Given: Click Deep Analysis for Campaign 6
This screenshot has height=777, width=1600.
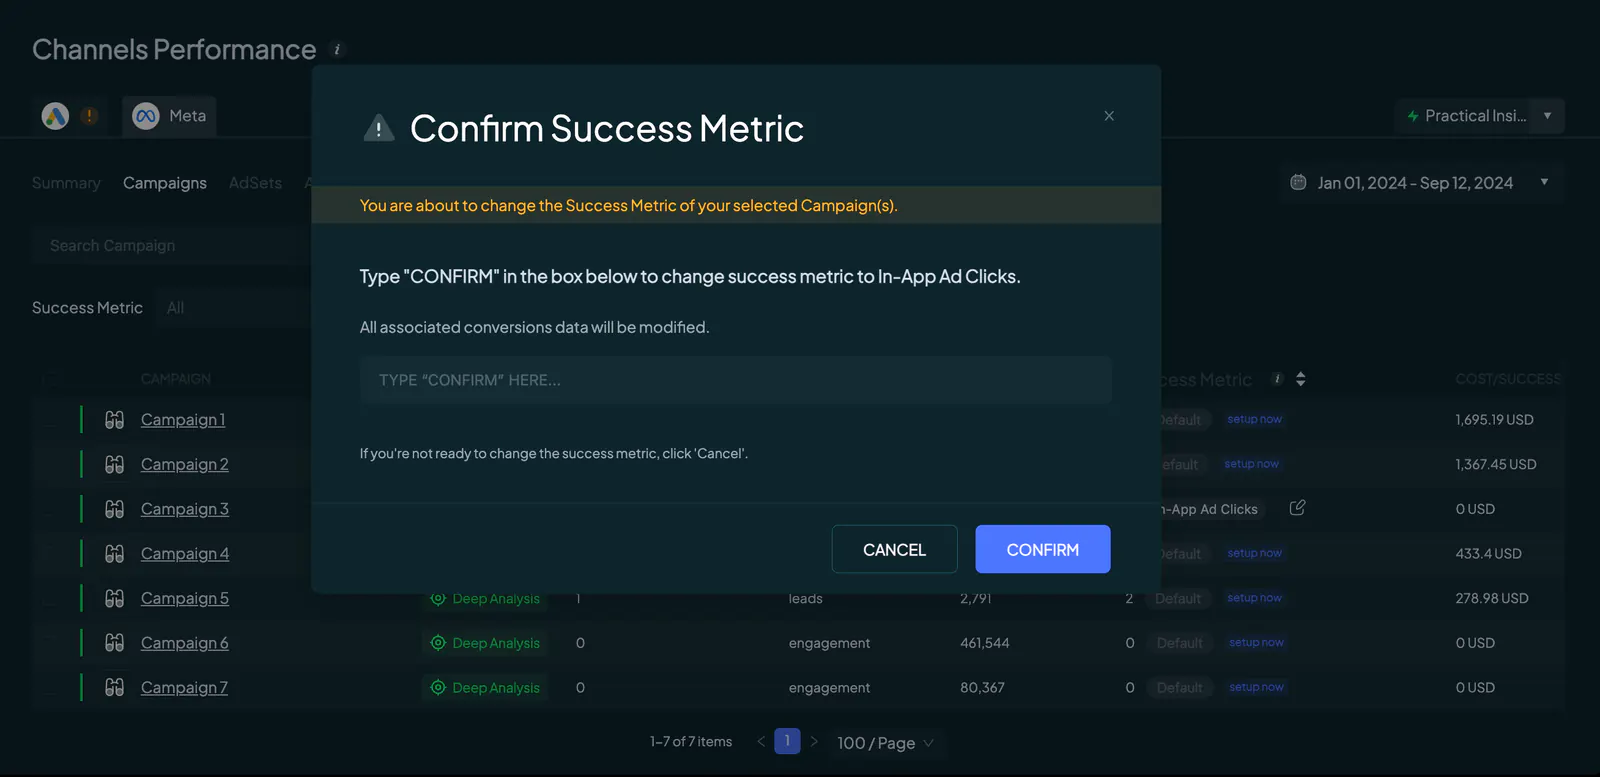Looking at the screenshot, I should point(485,643).
